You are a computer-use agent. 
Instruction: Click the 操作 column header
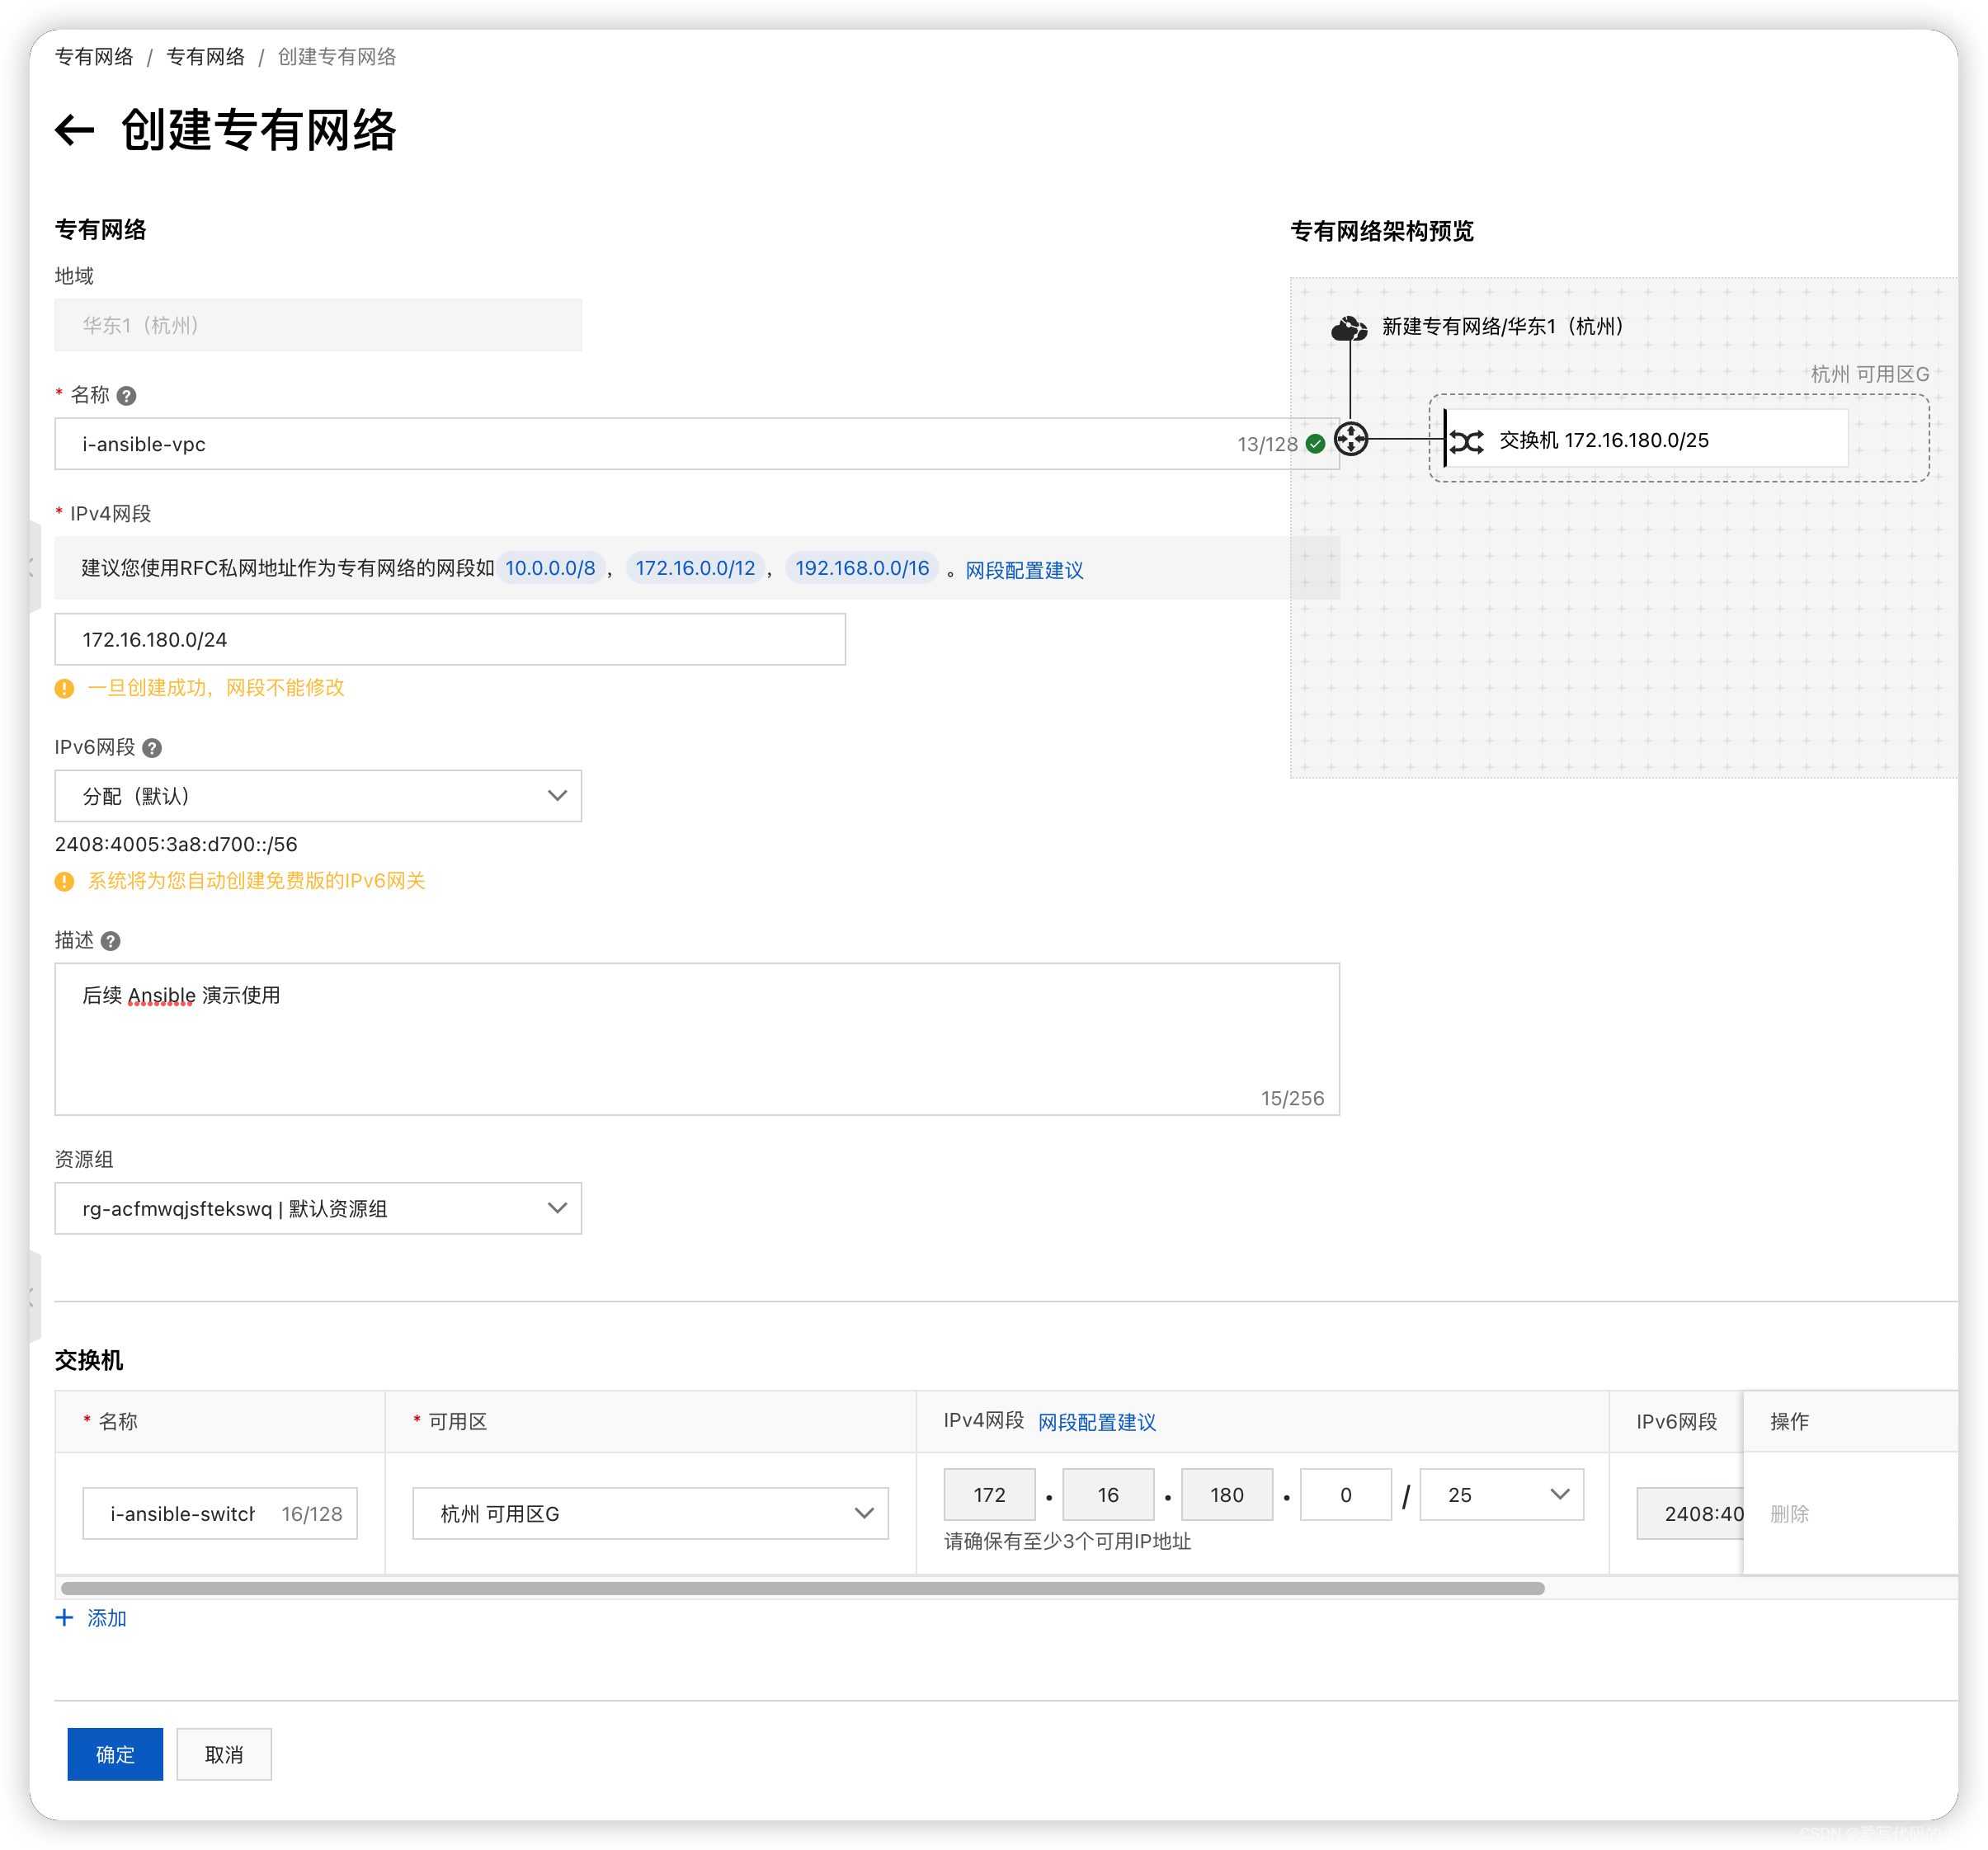1789,1421
